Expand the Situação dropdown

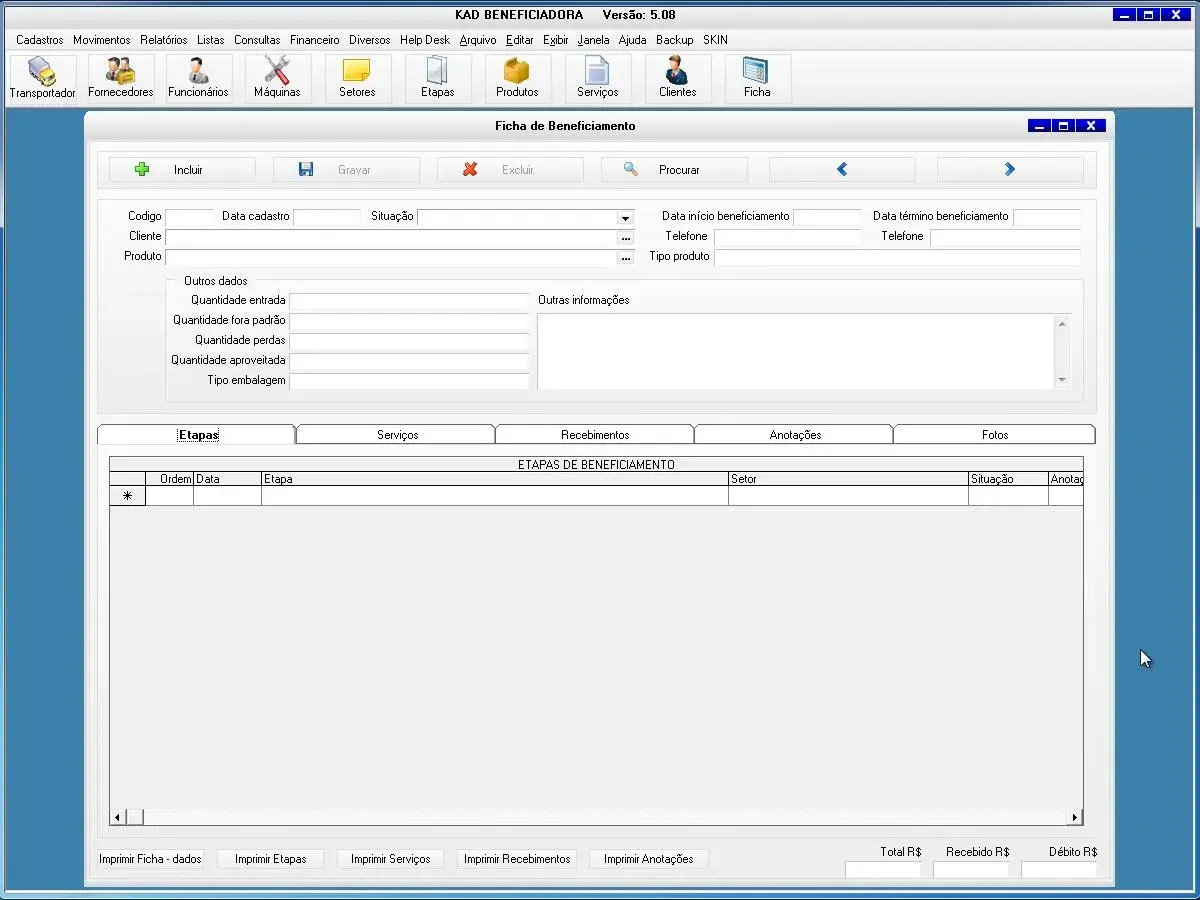625,218
